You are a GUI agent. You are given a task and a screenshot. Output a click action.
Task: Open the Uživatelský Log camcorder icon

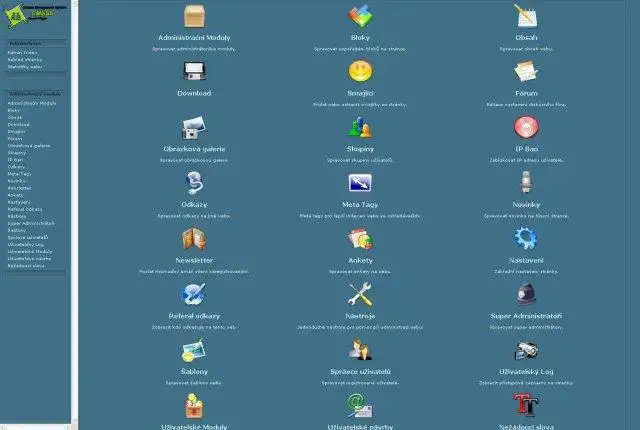coord(526,350)
